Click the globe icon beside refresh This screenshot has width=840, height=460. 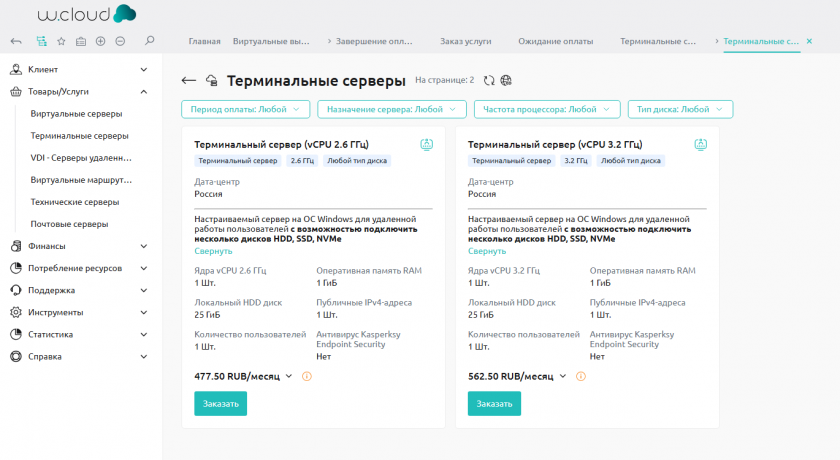click(506, 80)
